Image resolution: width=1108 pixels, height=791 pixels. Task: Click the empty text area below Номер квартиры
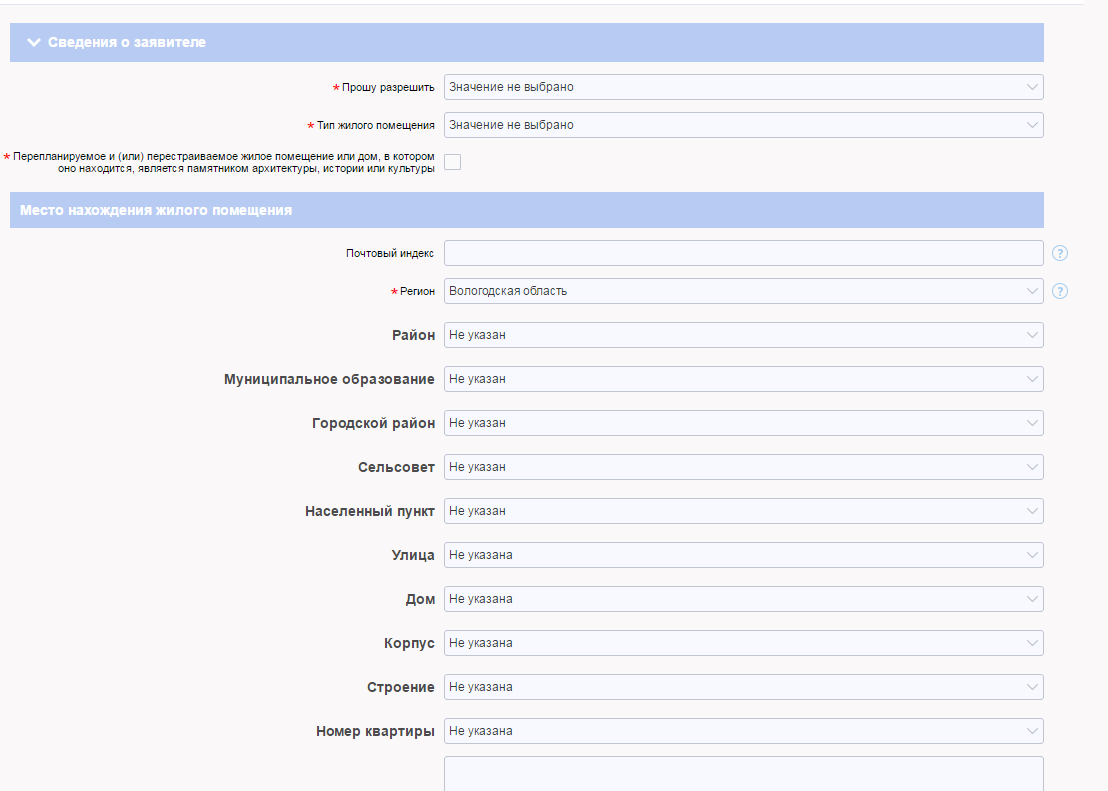(743, 774)
